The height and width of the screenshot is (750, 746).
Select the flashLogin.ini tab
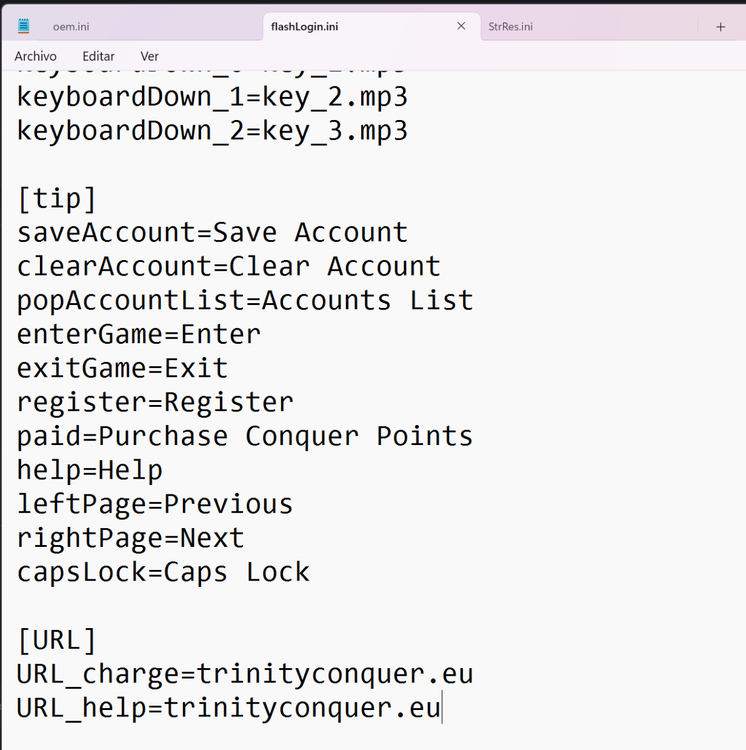[305, 27]
